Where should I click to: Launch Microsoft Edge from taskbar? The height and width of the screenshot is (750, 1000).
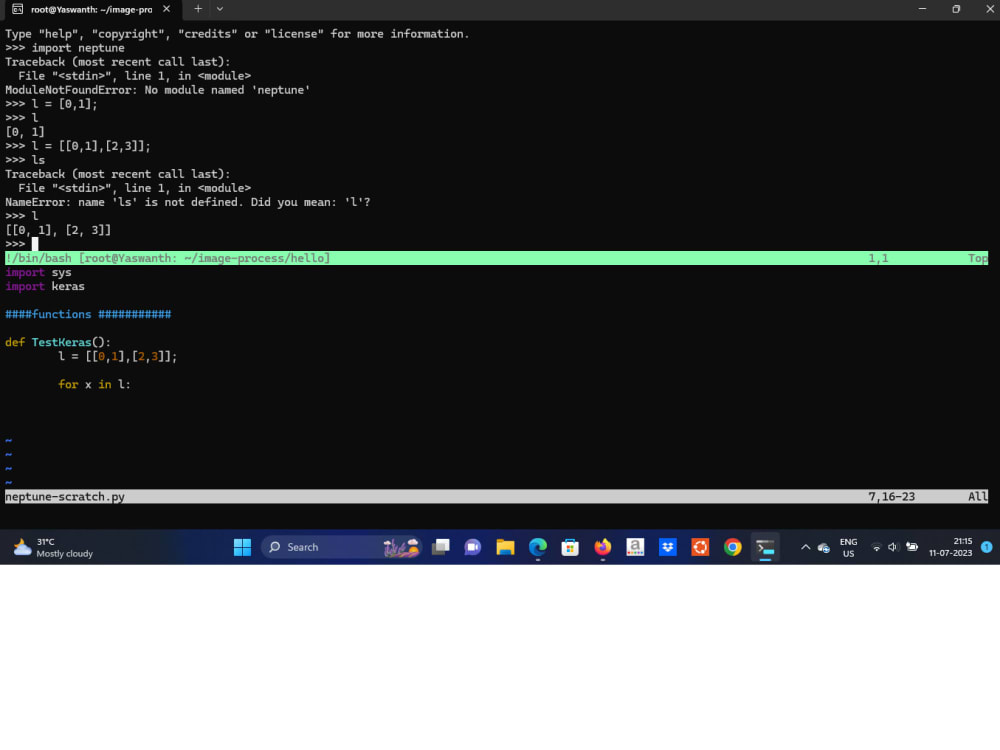coord(537,547)
